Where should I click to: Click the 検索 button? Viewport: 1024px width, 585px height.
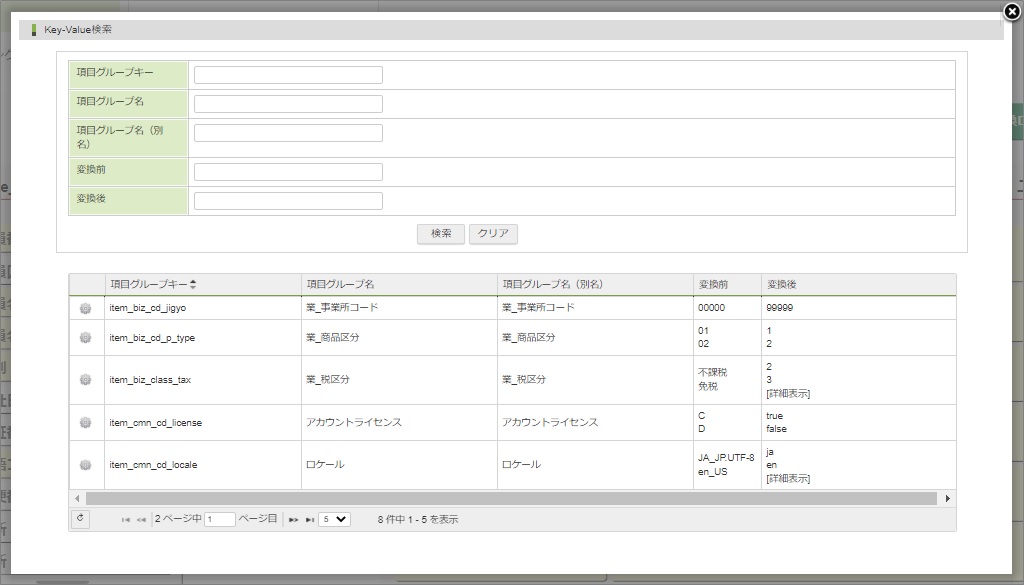point(440,234)
